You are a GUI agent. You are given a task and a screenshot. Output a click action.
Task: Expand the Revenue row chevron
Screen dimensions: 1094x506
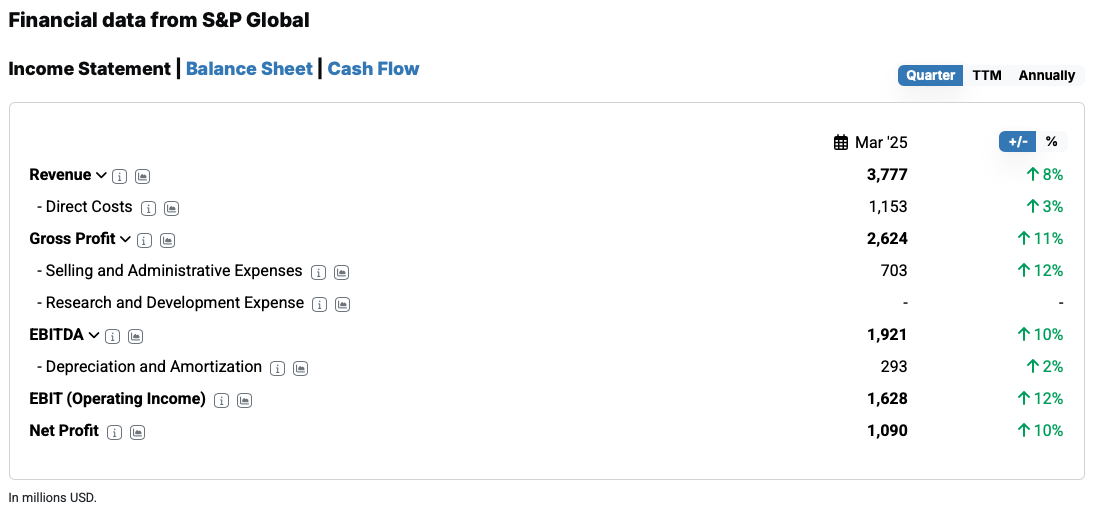[100, 175]
